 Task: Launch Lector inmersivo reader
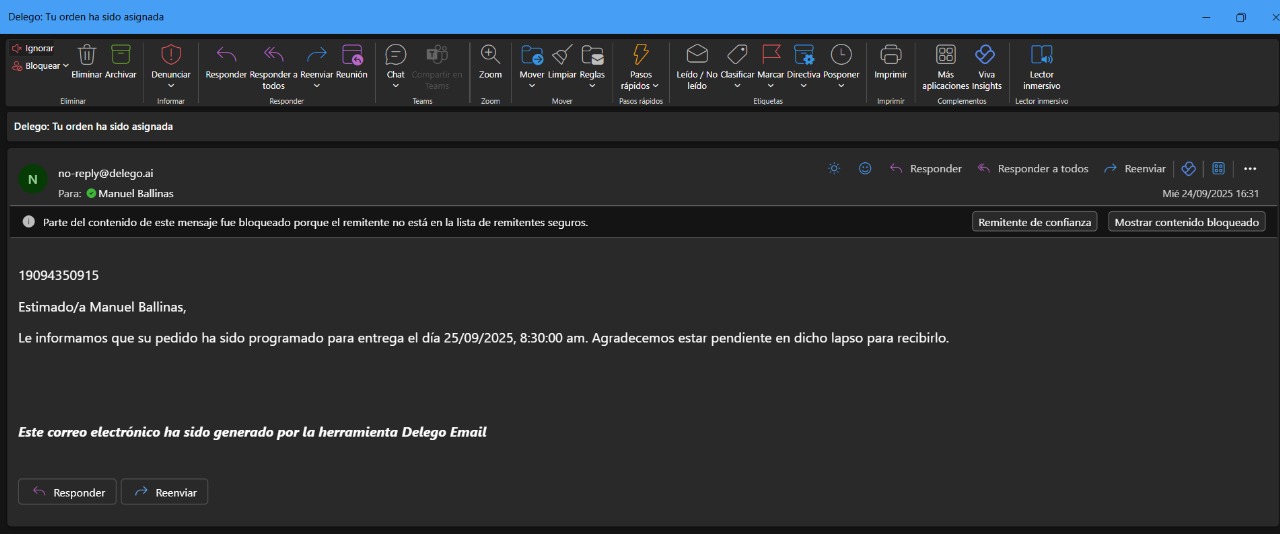[x=1041, y=55]
